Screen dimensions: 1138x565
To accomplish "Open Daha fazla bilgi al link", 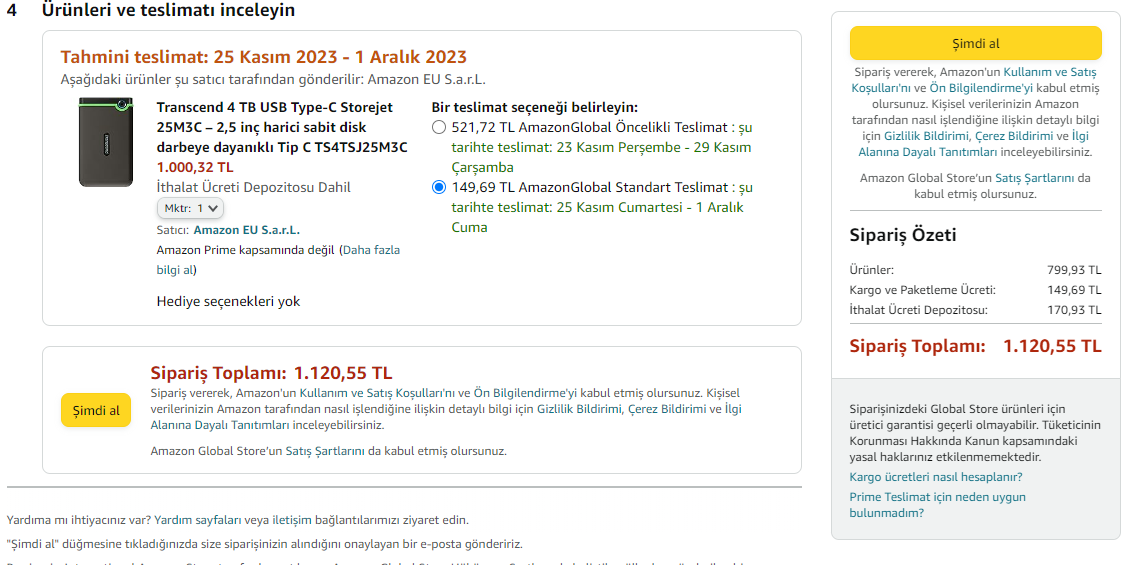I will [278, 260].
